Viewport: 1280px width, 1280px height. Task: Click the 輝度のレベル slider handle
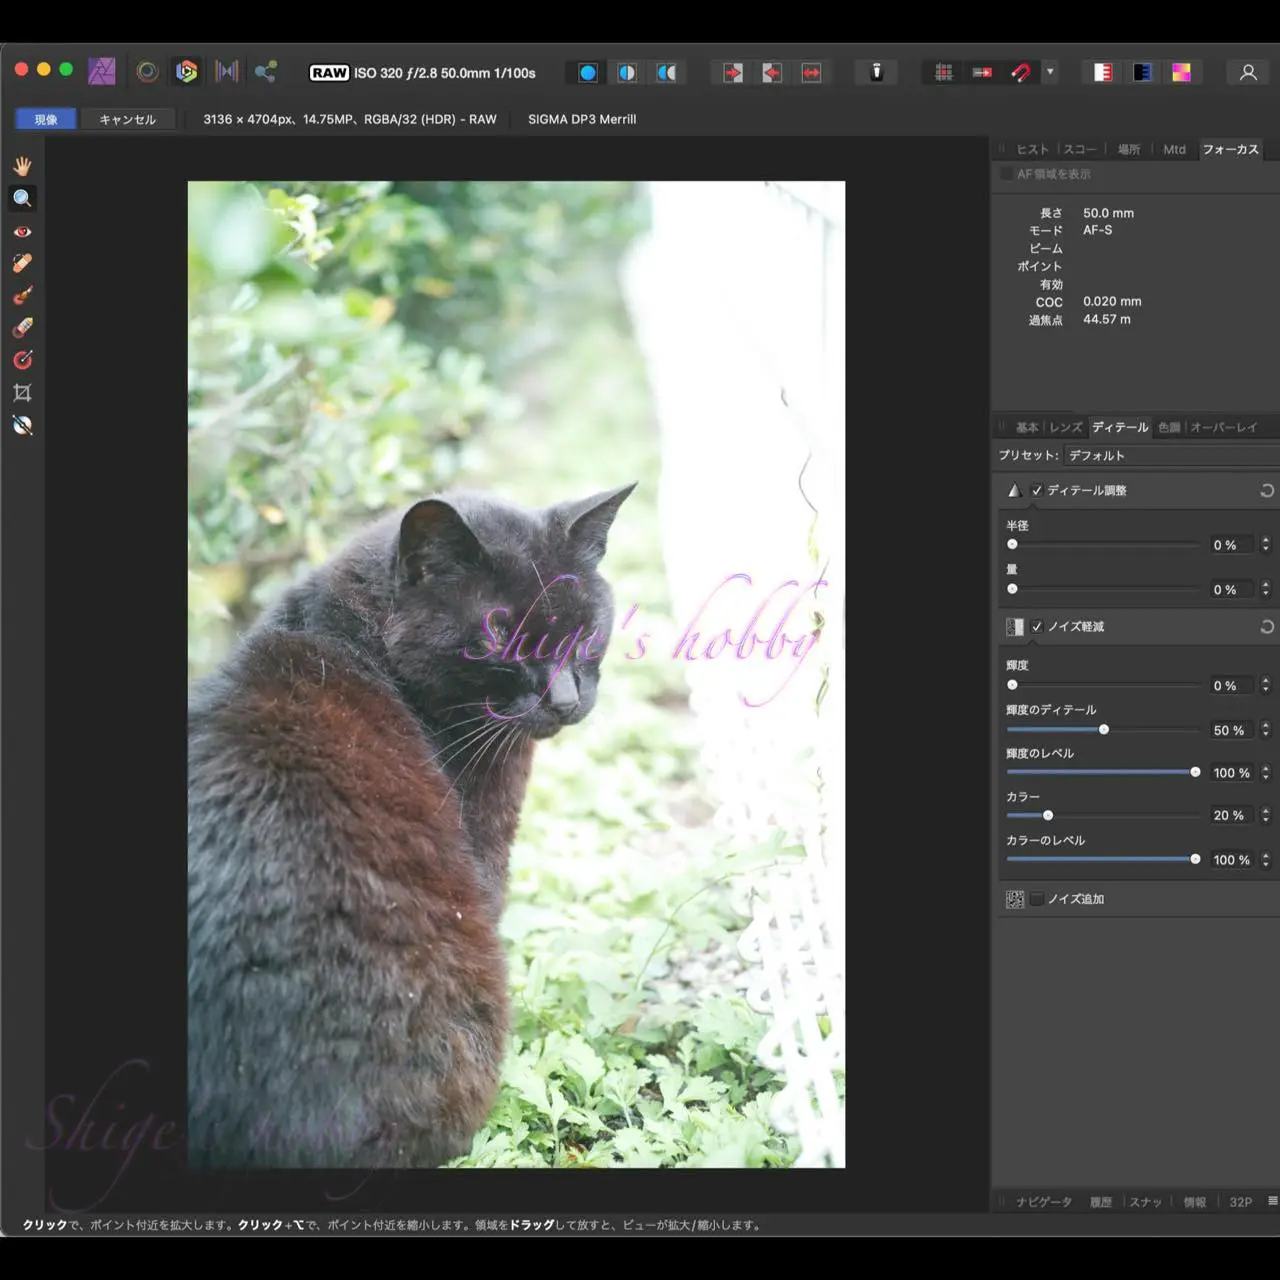(x=1195, y=772)
